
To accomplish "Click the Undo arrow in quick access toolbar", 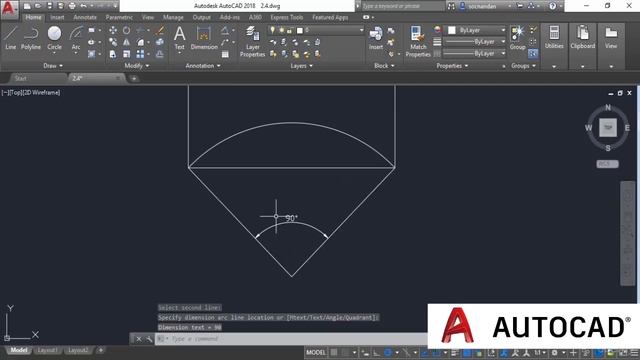I will point(83,6).
